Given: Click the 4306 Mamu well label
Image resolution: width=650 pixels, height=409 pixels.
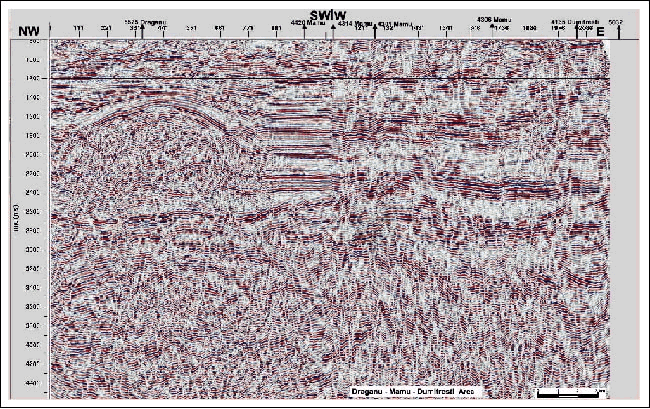Looking at the screenshot, I should pos(494,19).
